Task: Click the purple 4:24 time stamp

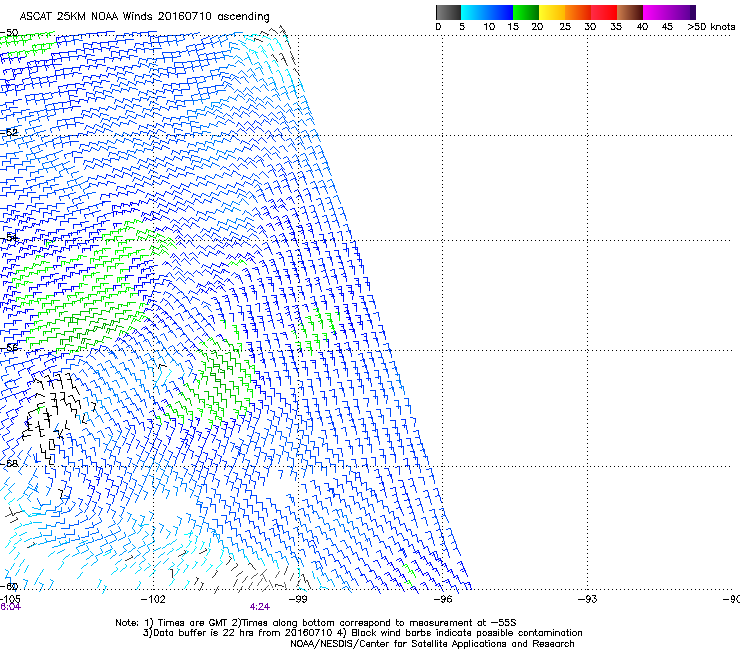Action: pos(260,607)
